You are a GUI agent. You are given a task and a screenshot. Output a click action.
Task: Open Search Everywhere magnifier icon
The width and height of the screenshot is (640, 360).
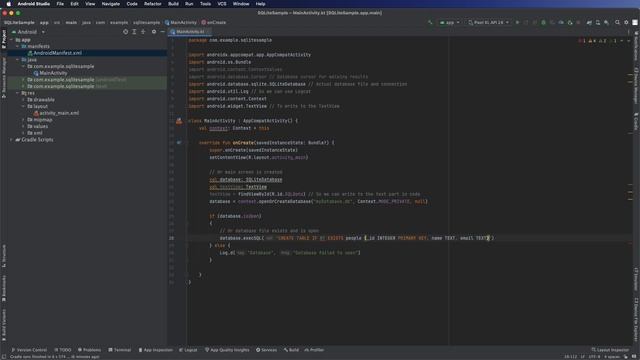pos(618,22)
